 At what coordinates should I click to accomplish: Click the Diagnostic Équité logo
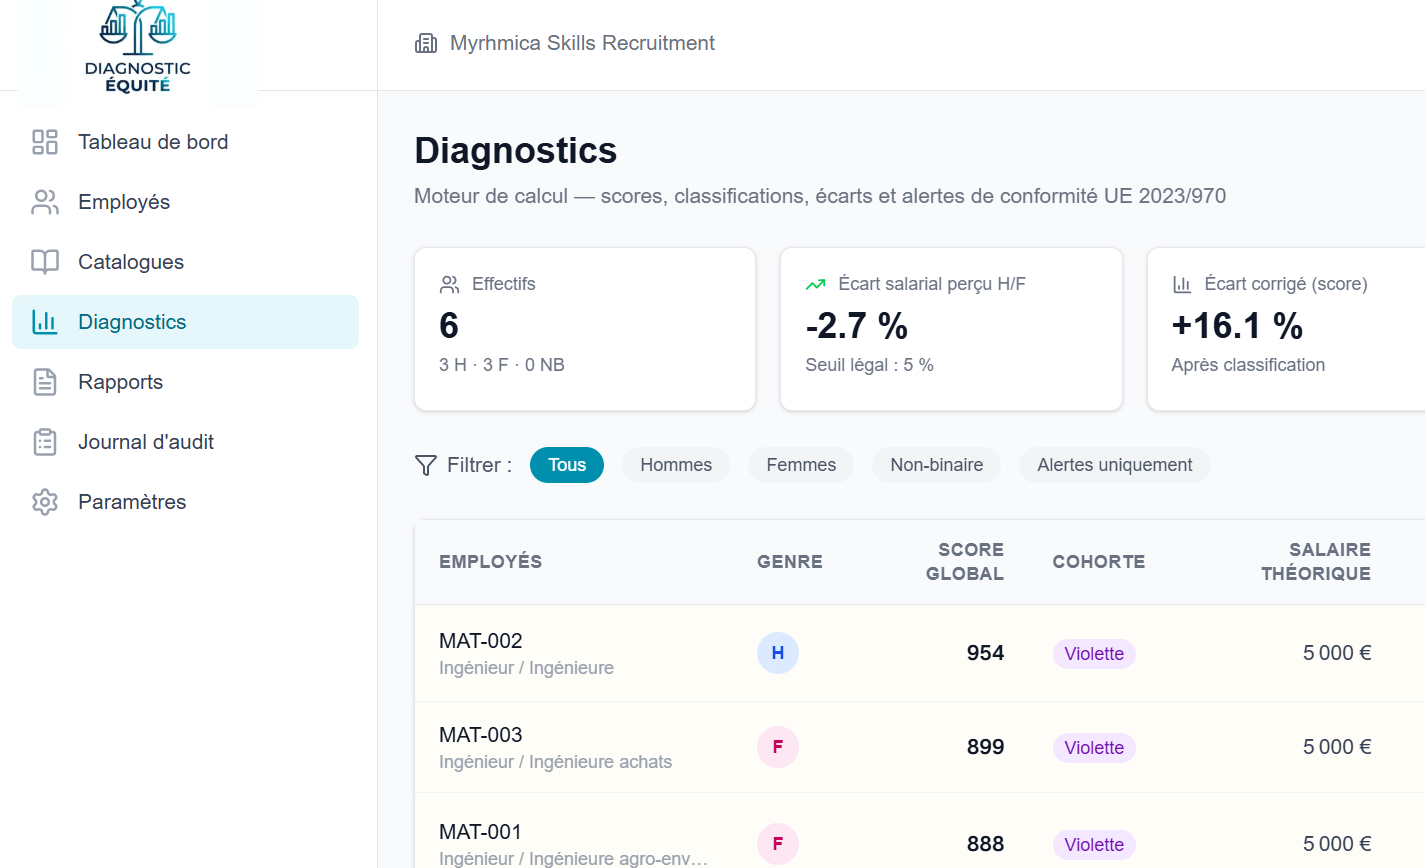click(138, 48)
